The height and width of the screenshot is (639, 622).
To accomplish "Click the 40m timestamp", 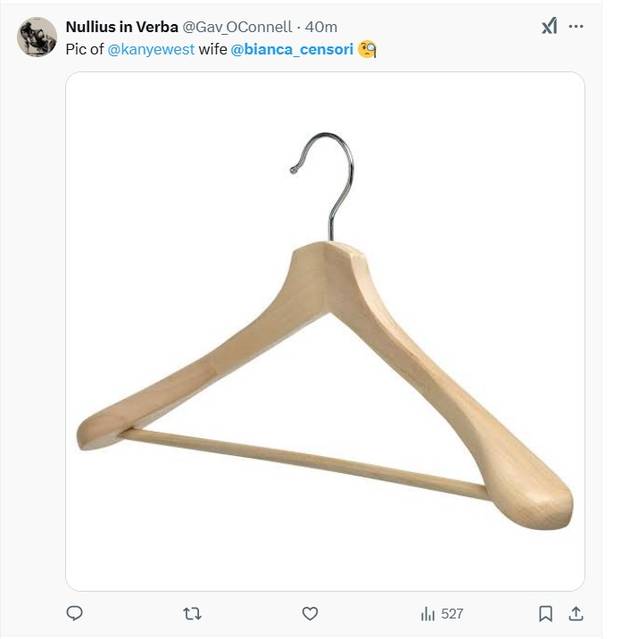I will (x=321, y=27).
